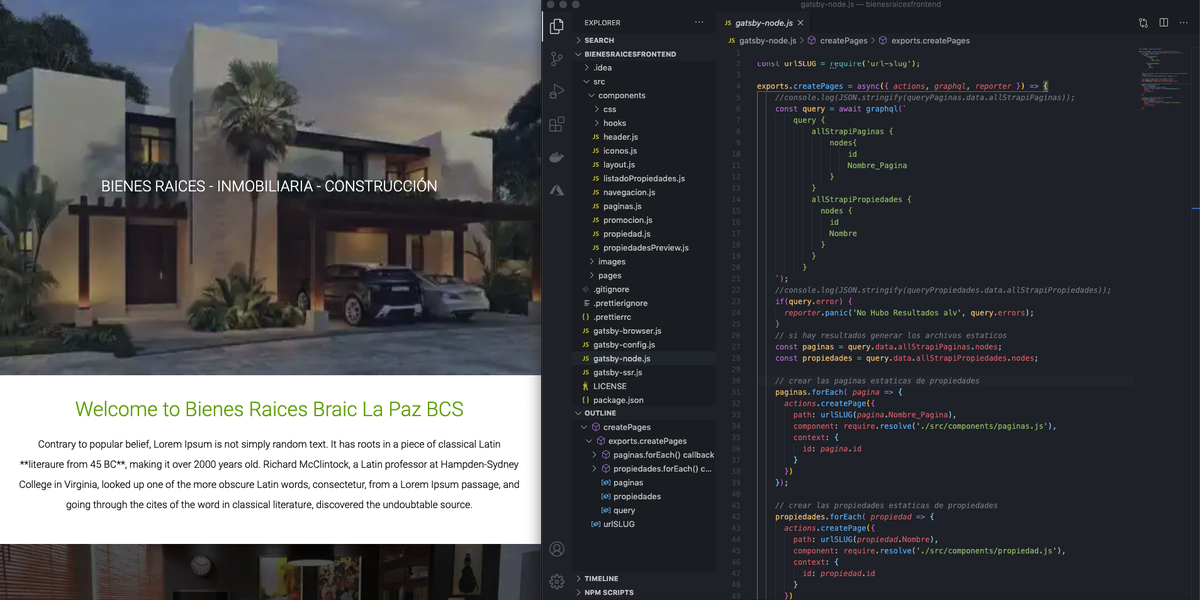Viewport: 1200px width, 600px height.
Task: Split the editor to the right
Action: tap(1164, 22)
